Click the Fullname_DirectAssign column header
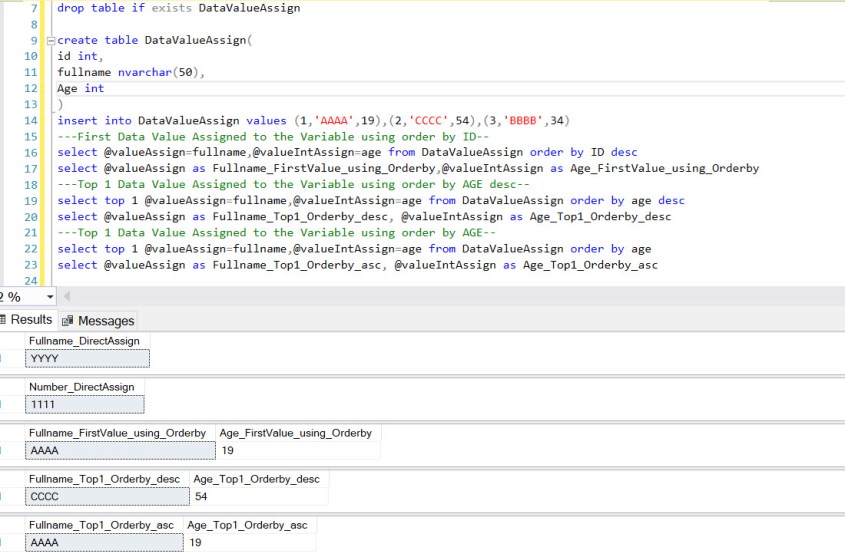Screen dimensions: 845x557 click(x=87, y=341)
